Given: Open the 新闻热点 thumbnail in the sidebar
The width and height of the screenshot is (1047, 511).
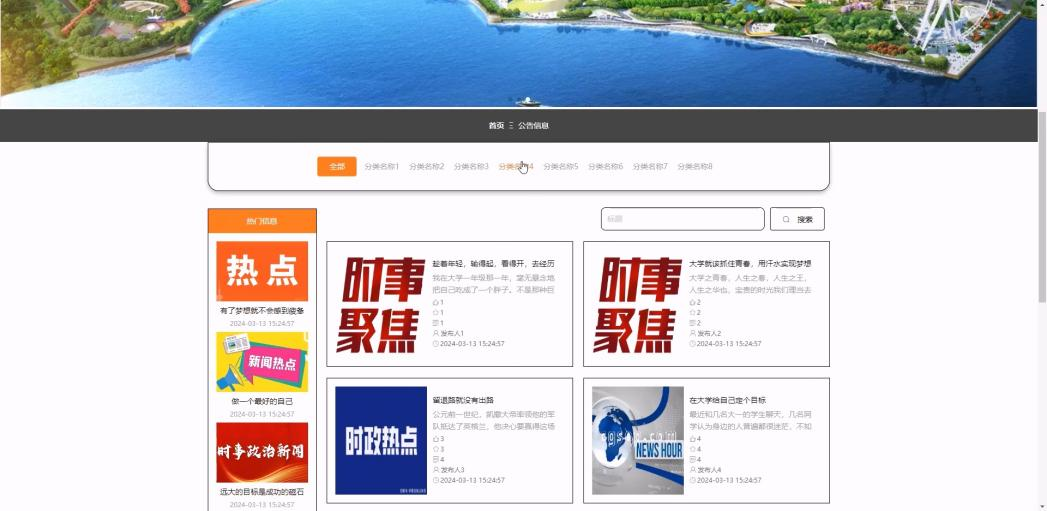Looking at the screenshot, I should [x=262, y=362].
